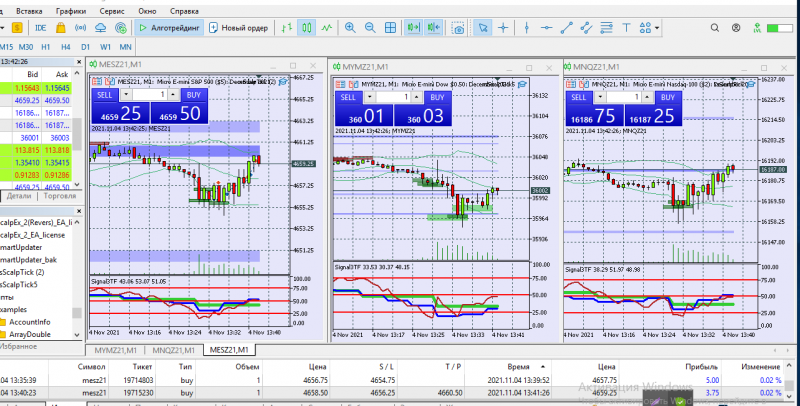
Task: Select the H4 timeframe
Action: pos(65,47)
